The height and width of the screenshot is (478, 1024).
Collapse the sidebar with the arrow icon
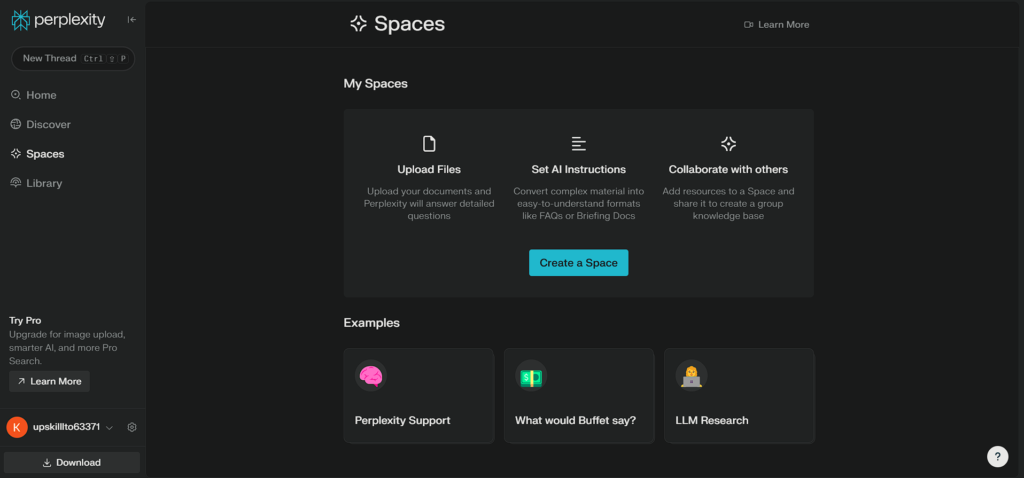tap(132, 20)
